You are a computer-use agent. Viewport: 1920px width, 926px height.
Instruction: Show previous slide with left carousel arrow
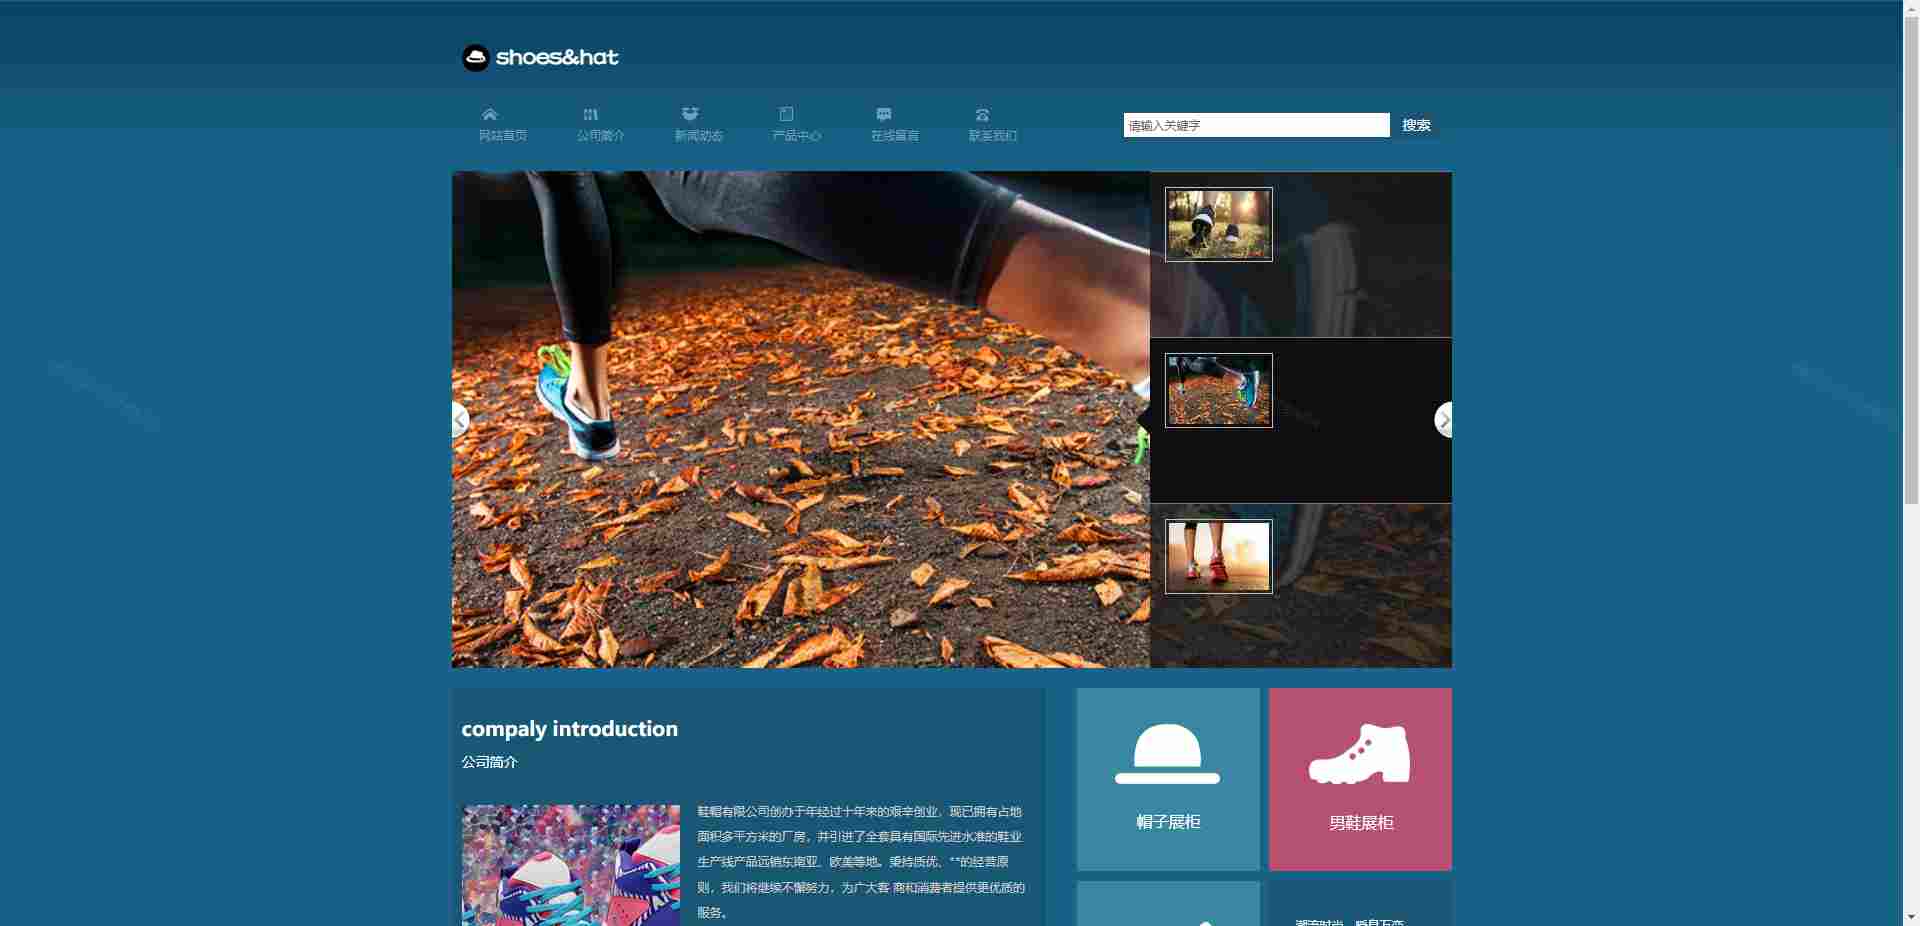pos(460,420)
